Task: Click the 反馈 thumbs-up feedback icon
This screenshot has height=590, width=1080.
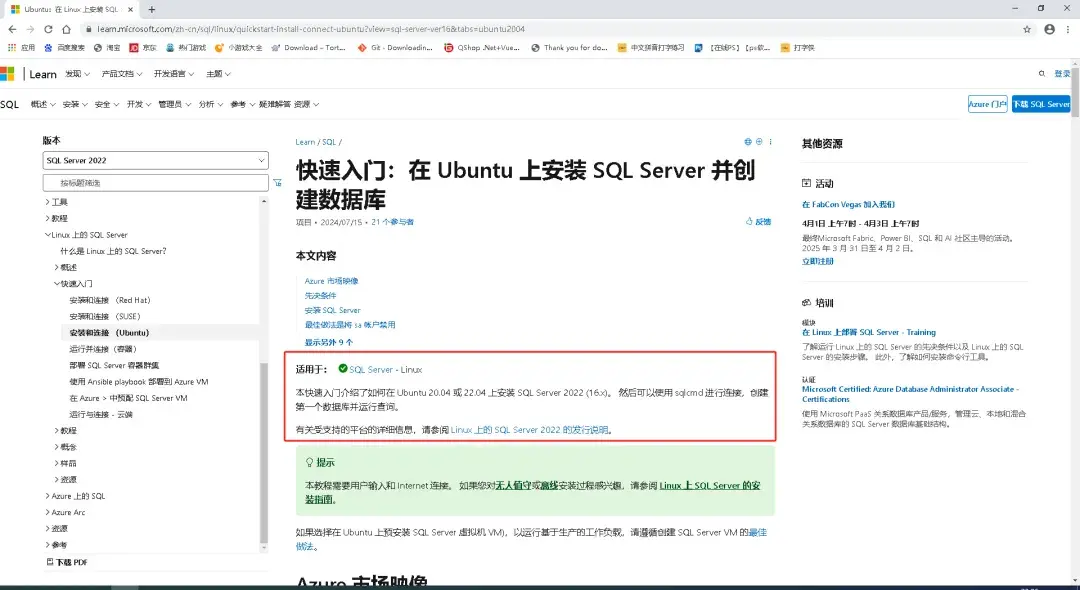Action: click(751, 221)
